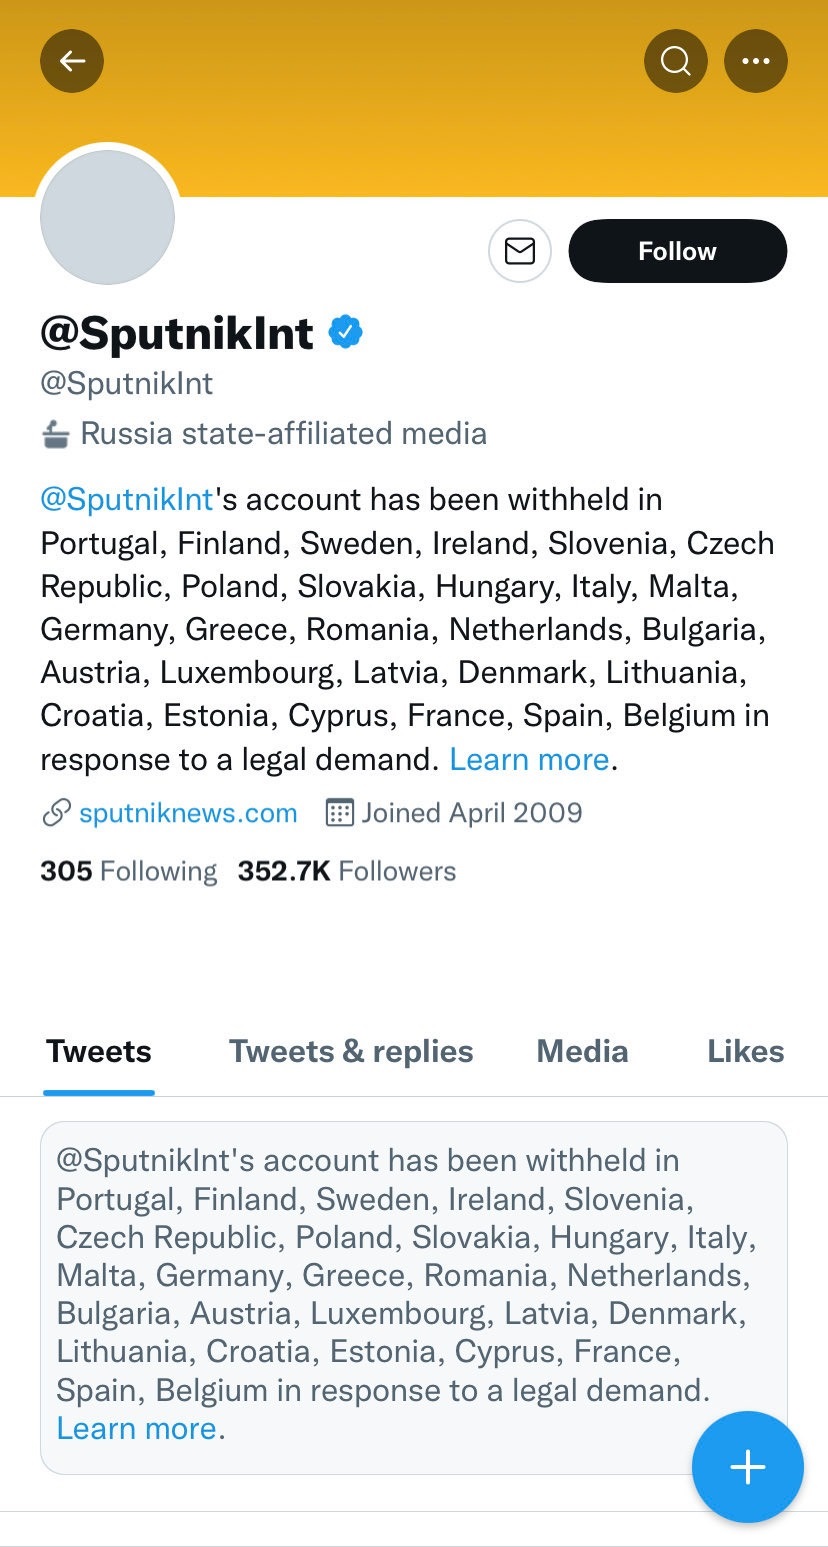Open the 305 Following list
This screenshot has height=1547, width=828.
pos(128,870)
